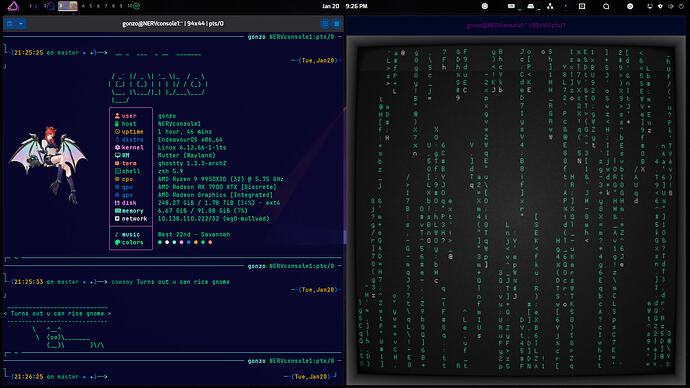Screen dimensions: 690x388
Task: Click the circular indicator icon in the tray
Action: click(x=484, y=6)
